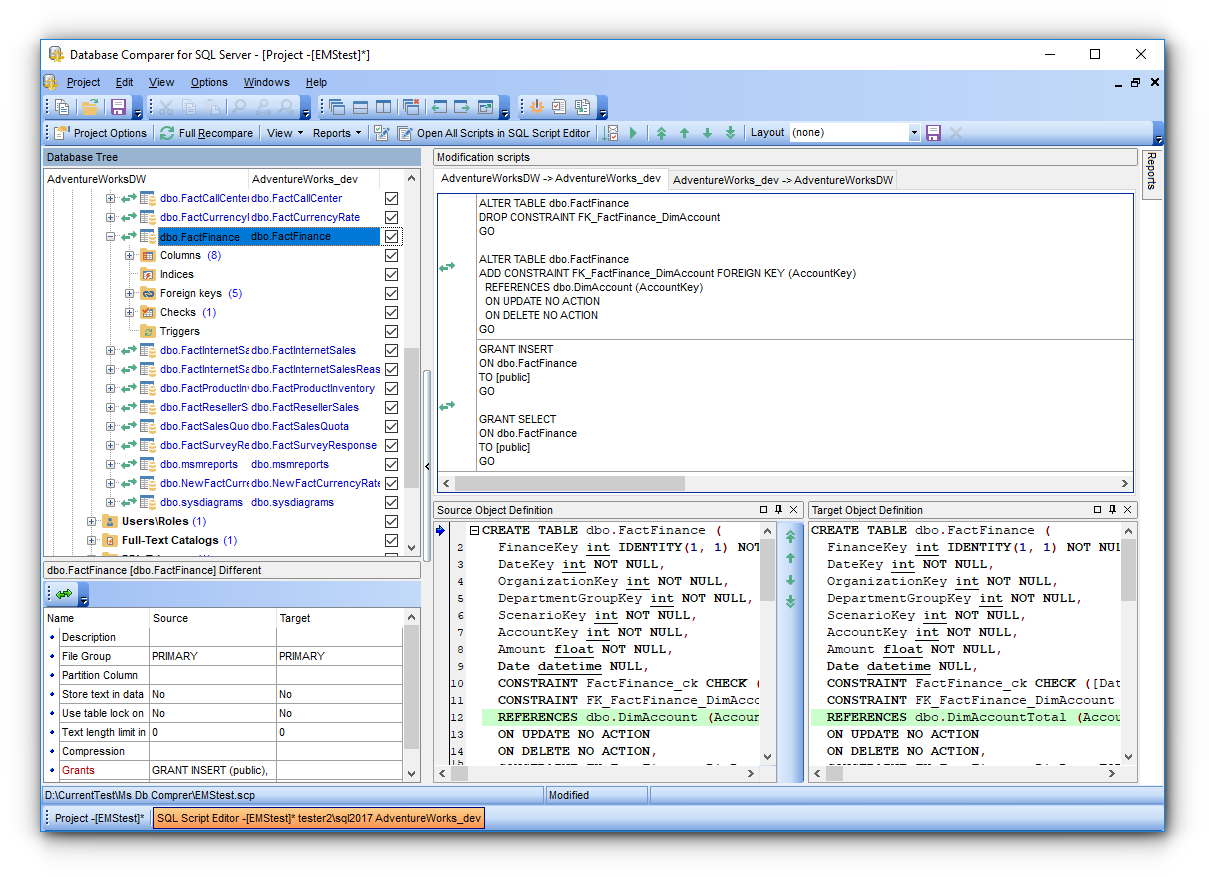This screenshot has height=877, width=1209.
Task: Toggle the dbo.FactFinance row checkbox
Action: click(392, 237)
